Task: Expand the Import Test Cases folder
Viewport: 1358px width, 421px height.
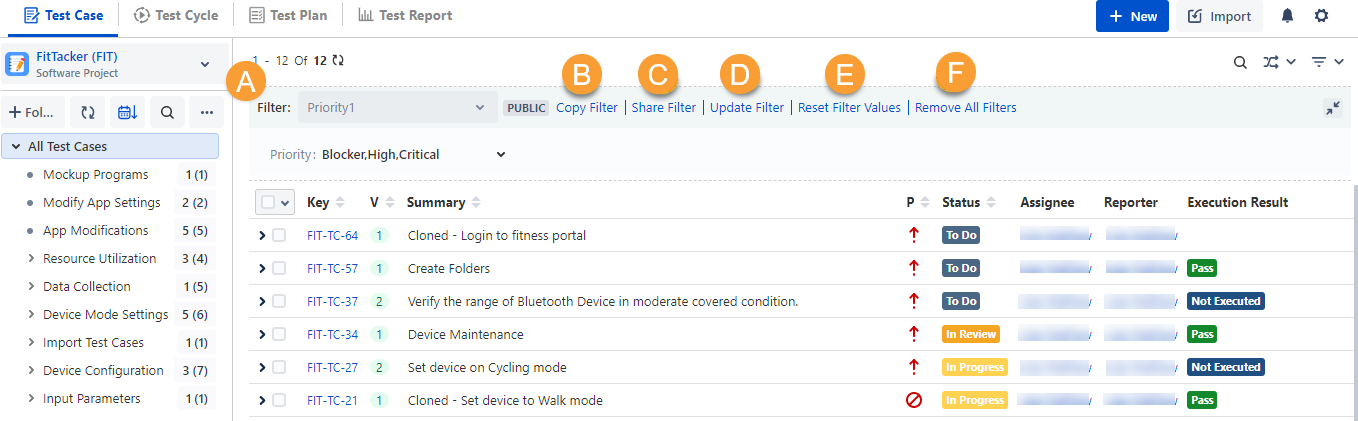Action: click(31, 342)
